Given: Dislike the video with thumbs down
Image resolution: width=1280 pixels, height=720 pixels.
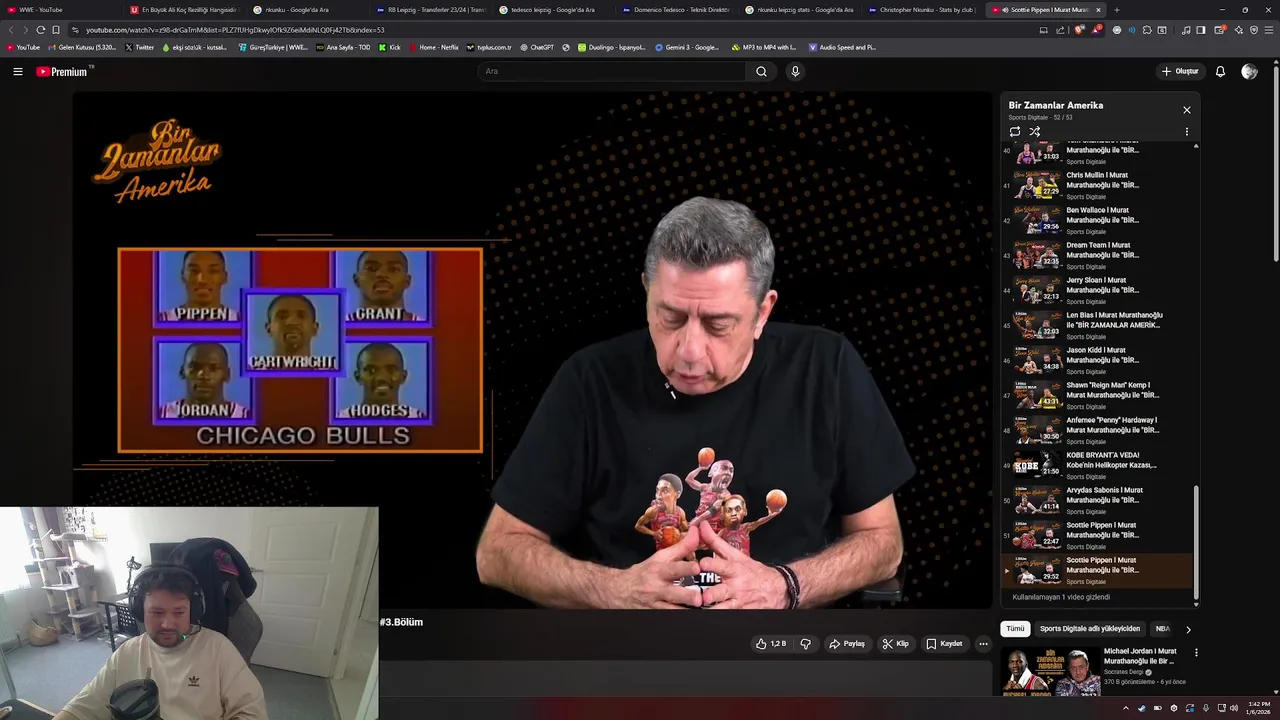Looking at the screenshot, I should (x=805, y=644).
